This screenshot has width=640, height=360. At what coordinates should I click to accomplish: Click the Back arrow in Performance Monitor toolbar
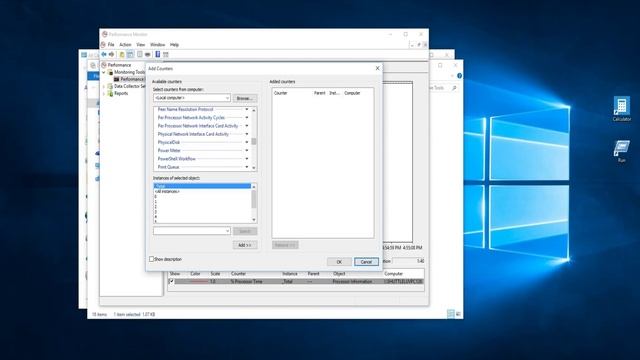click(x=104, y=54)
